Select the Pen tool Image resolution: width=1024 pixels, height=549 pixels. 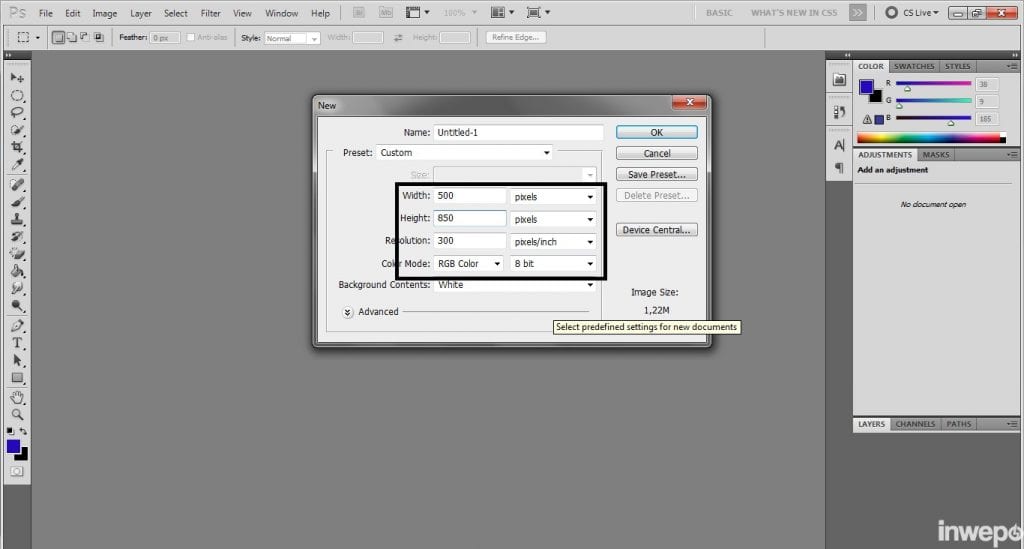[x=17, y=326]
